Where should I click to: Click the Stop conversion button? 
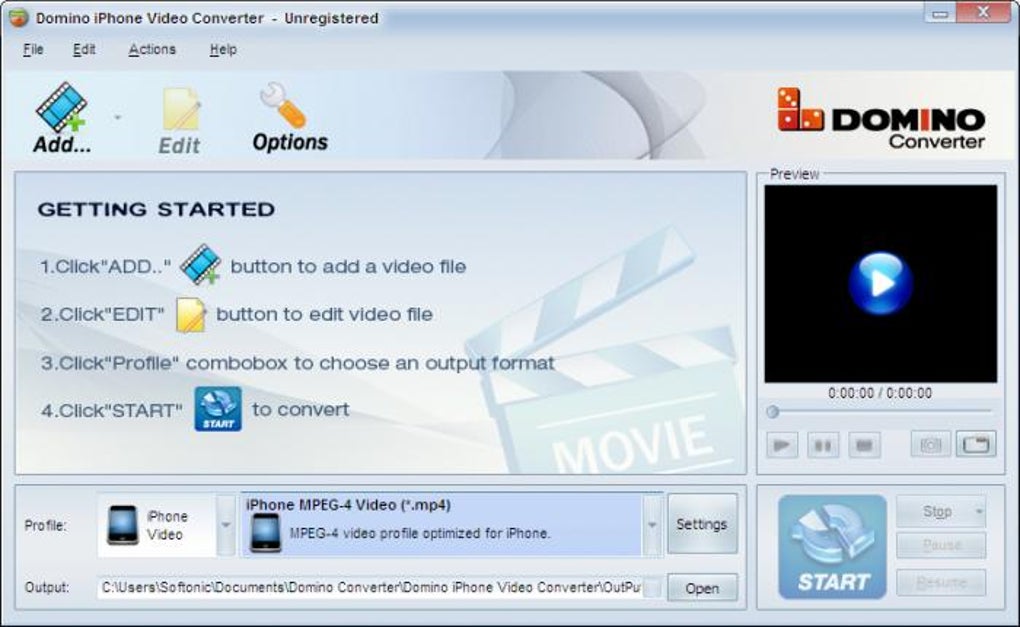[936, 512]
